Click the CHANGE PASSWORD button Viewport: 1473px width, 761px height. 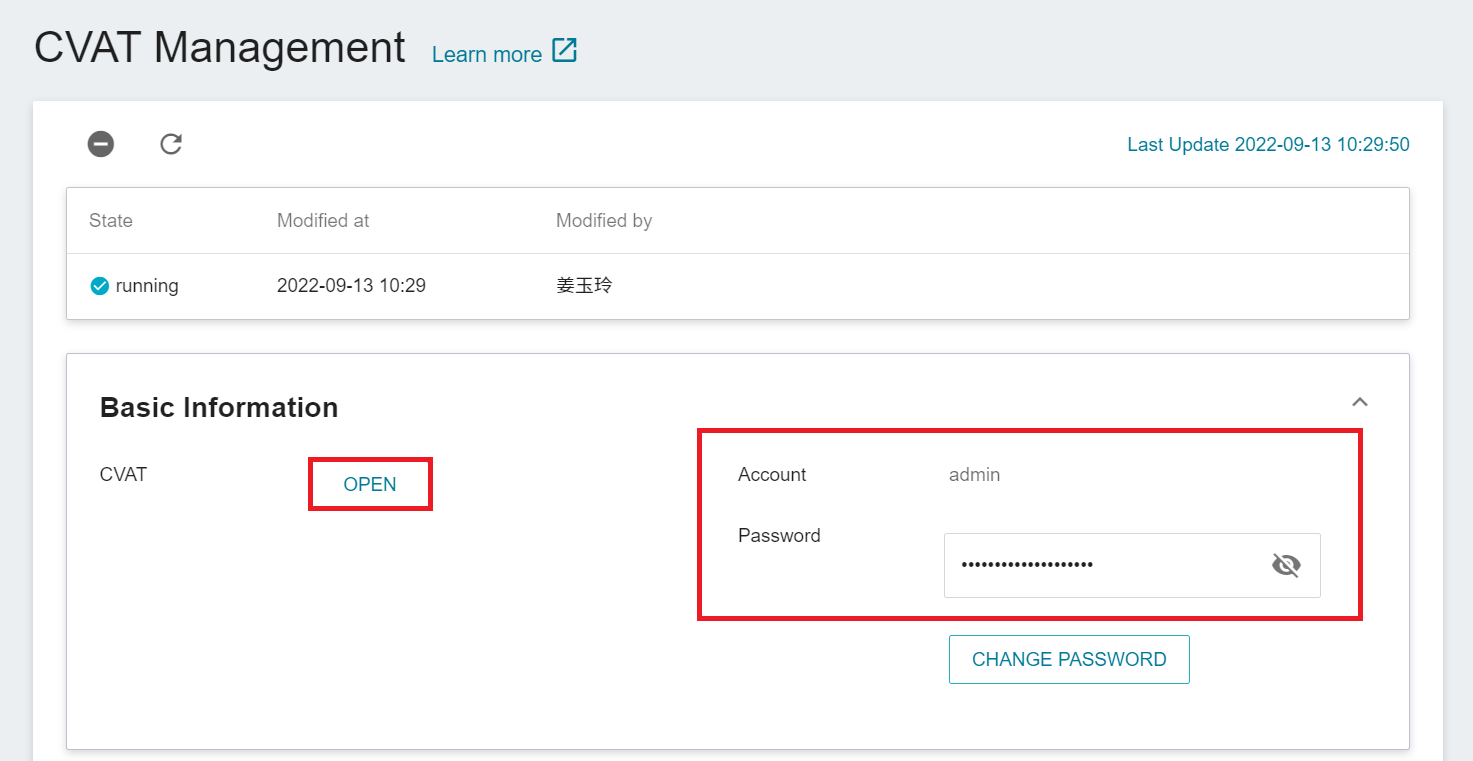coord(1069,659)
